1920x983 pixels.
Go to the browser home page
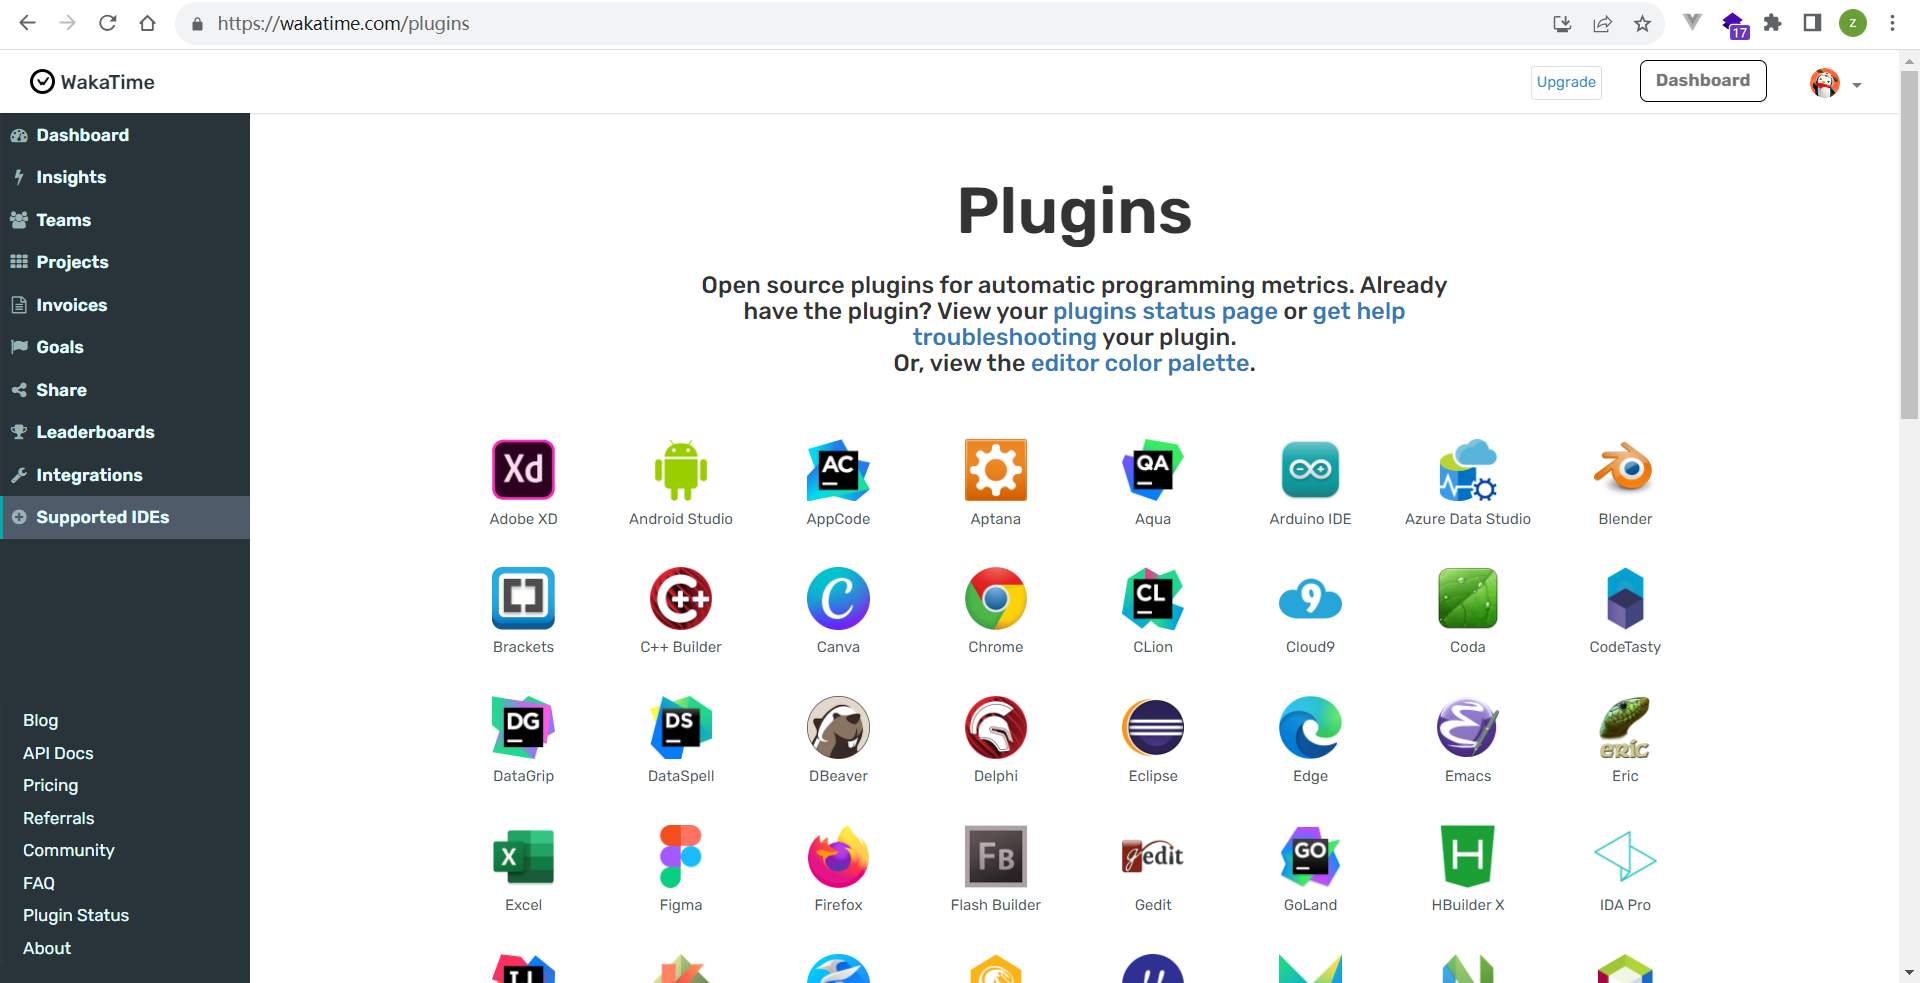click(148, 23)
